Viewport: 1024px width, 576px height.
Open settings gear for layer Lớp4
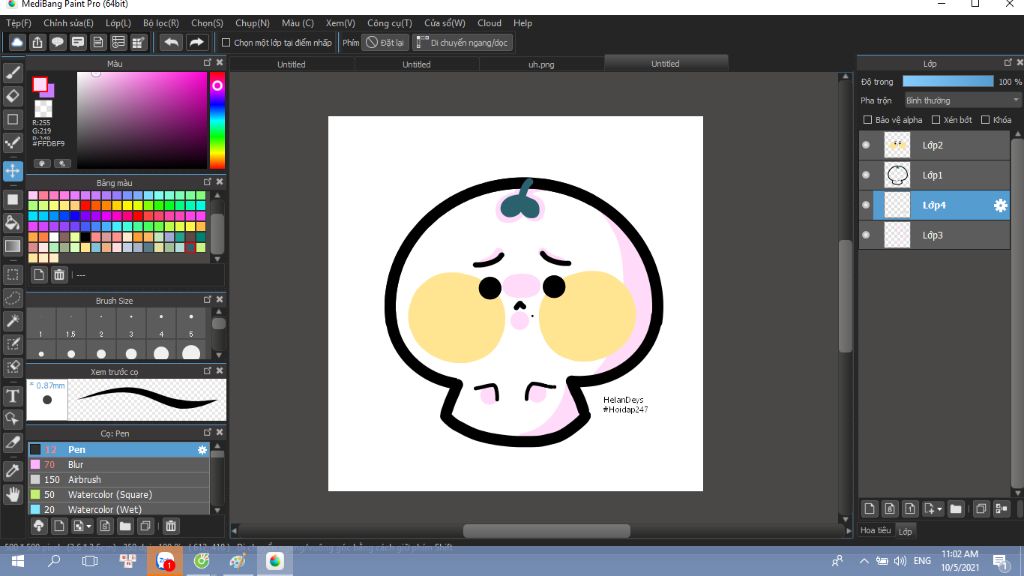1000,205
